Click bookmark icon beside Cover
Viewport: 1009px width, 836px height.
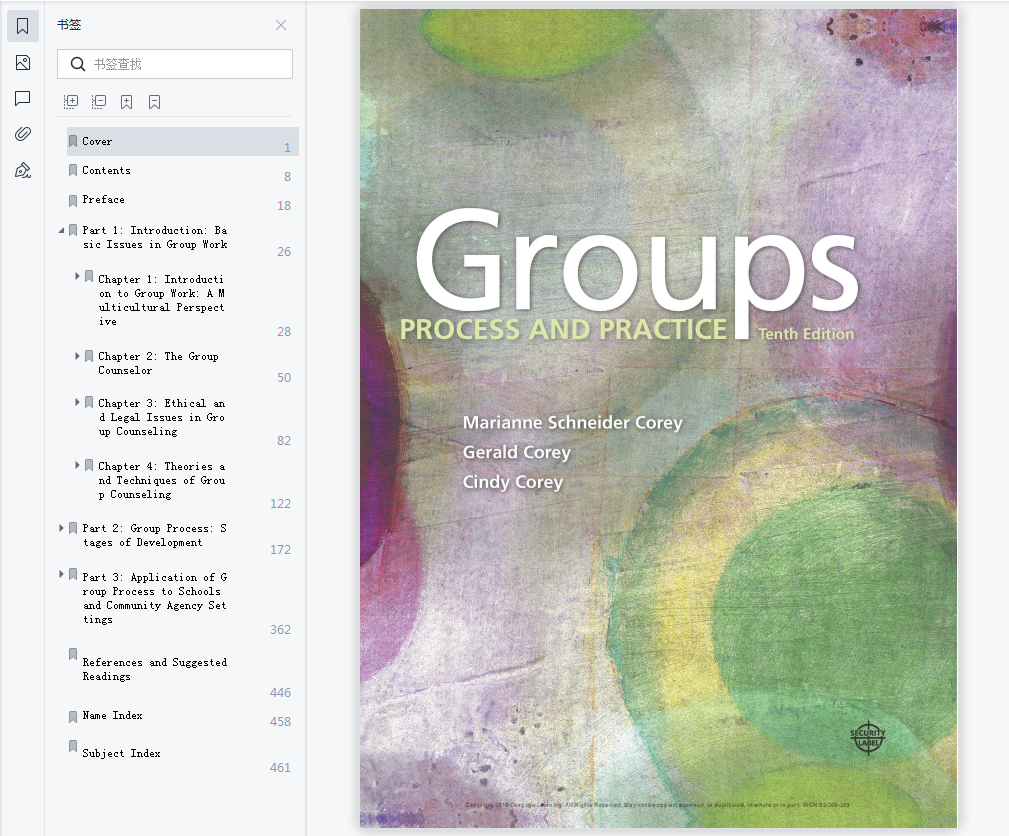[73, 141]
